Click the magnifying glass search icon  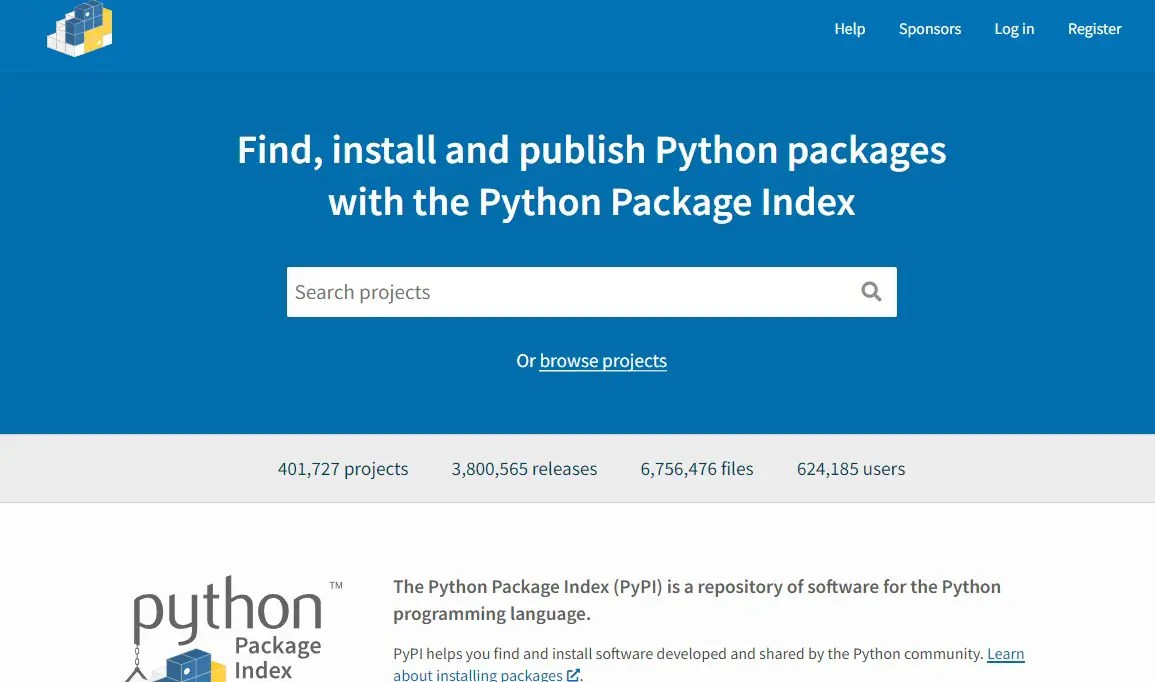870,291
